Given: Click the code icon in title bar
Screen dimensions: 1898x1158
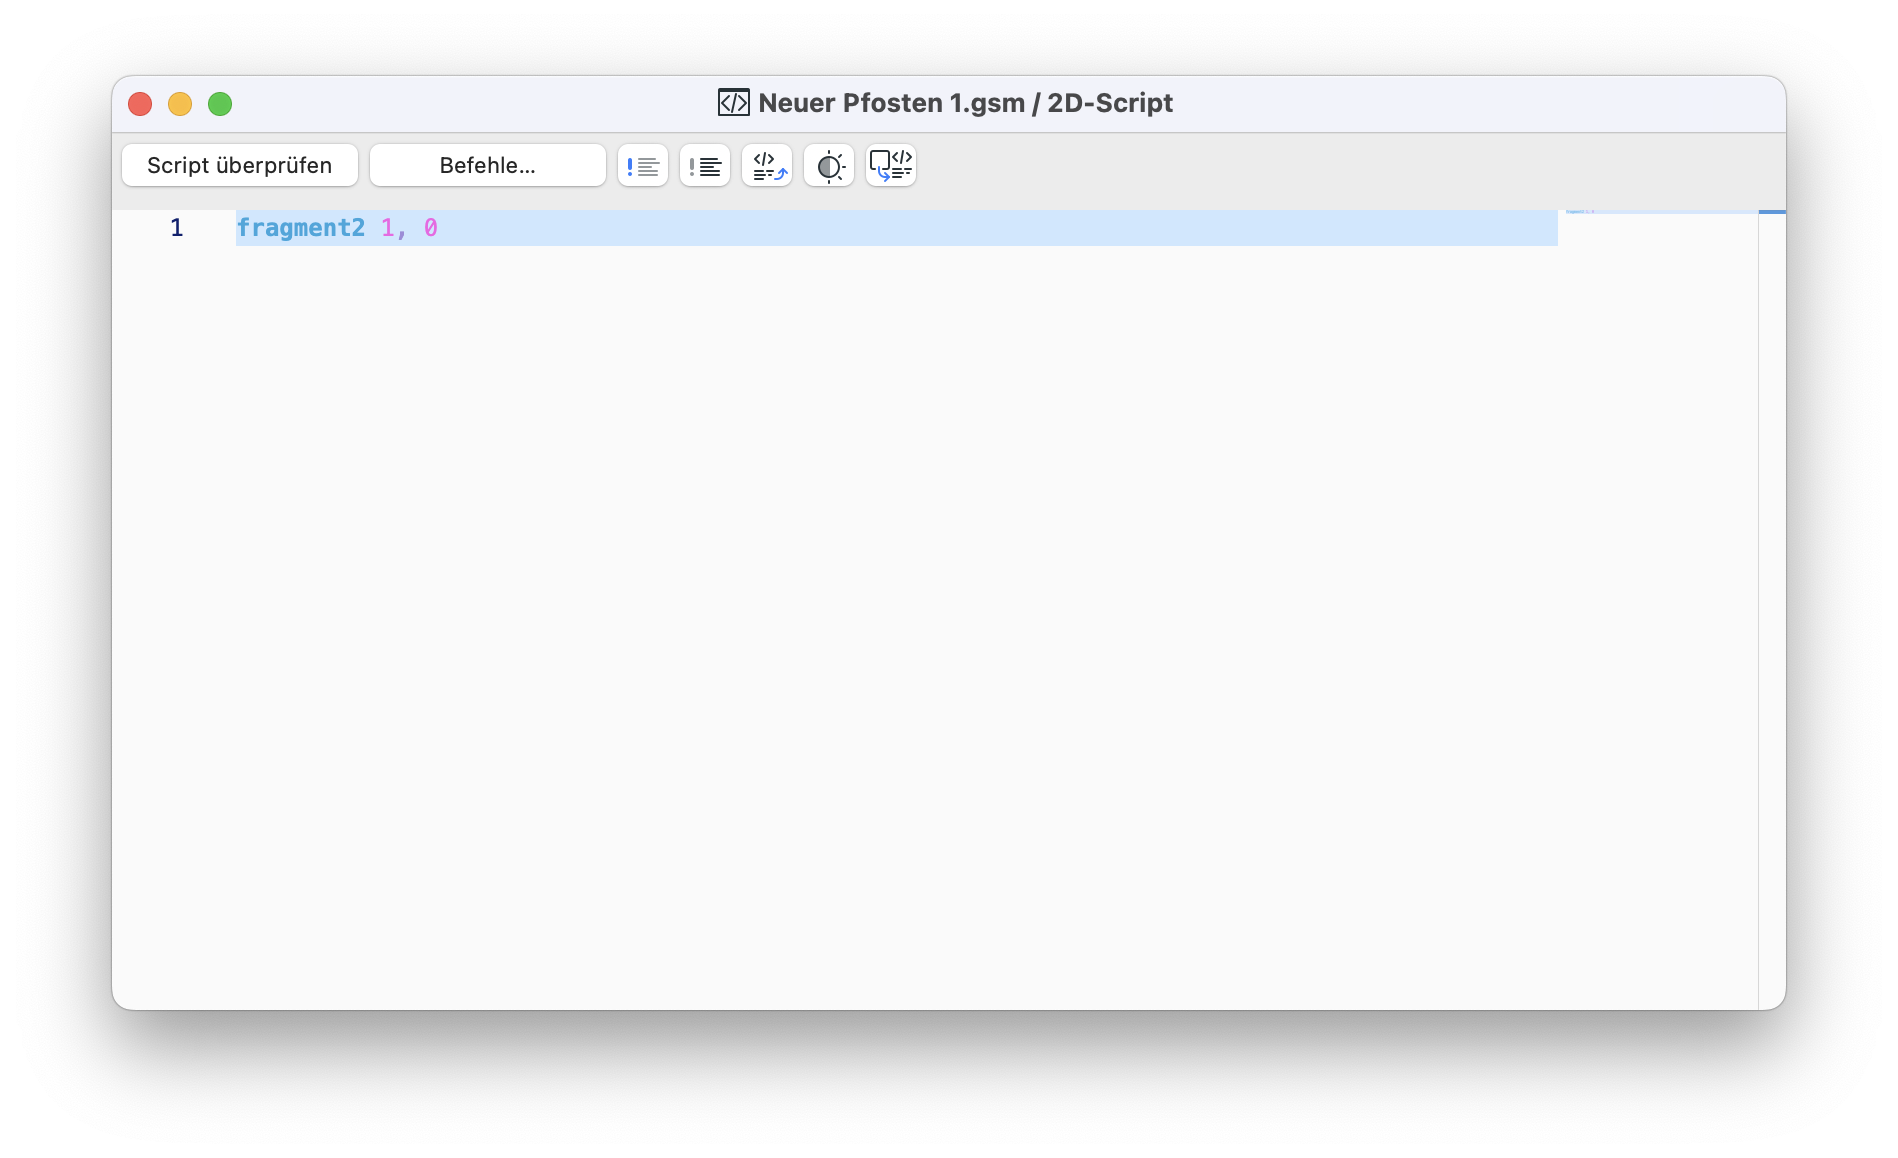Looking at the screenshot, I should point(733,103).
